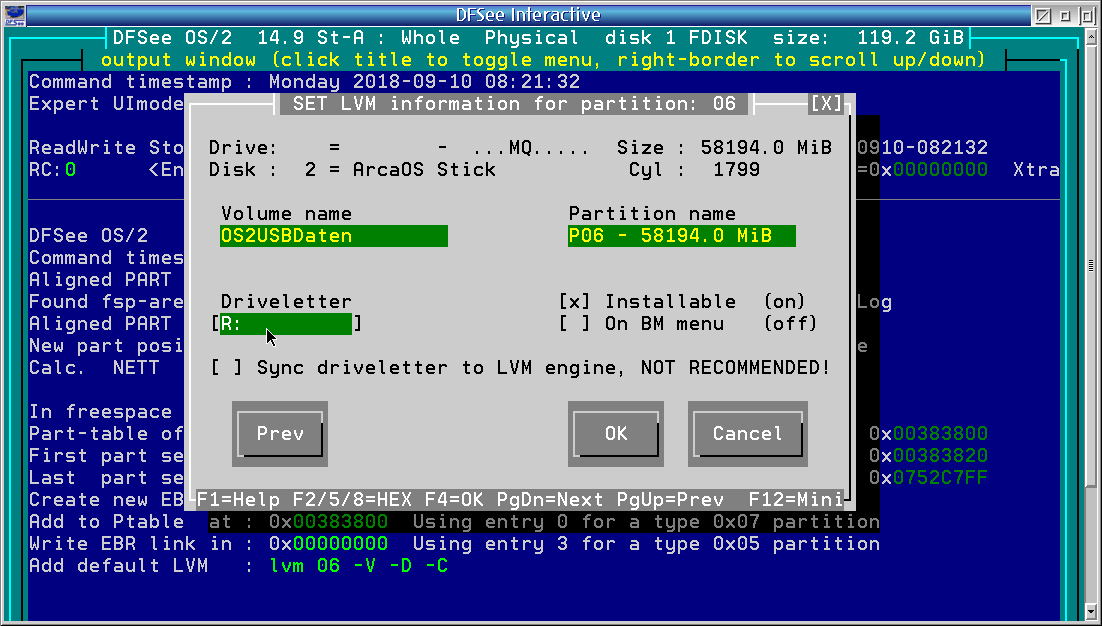Toggle the On BM menu checkbox

click(574, 323)
